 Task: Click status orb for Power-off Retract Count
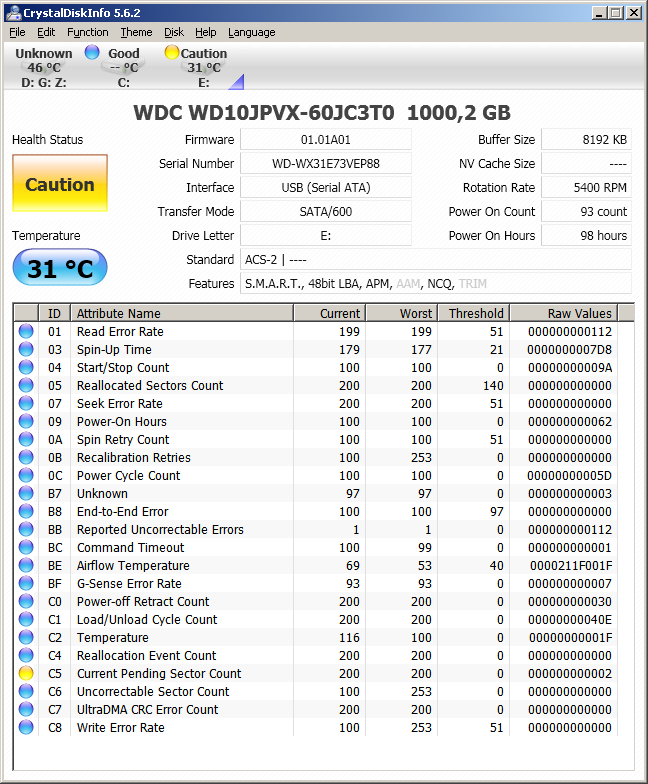point(26,601)
